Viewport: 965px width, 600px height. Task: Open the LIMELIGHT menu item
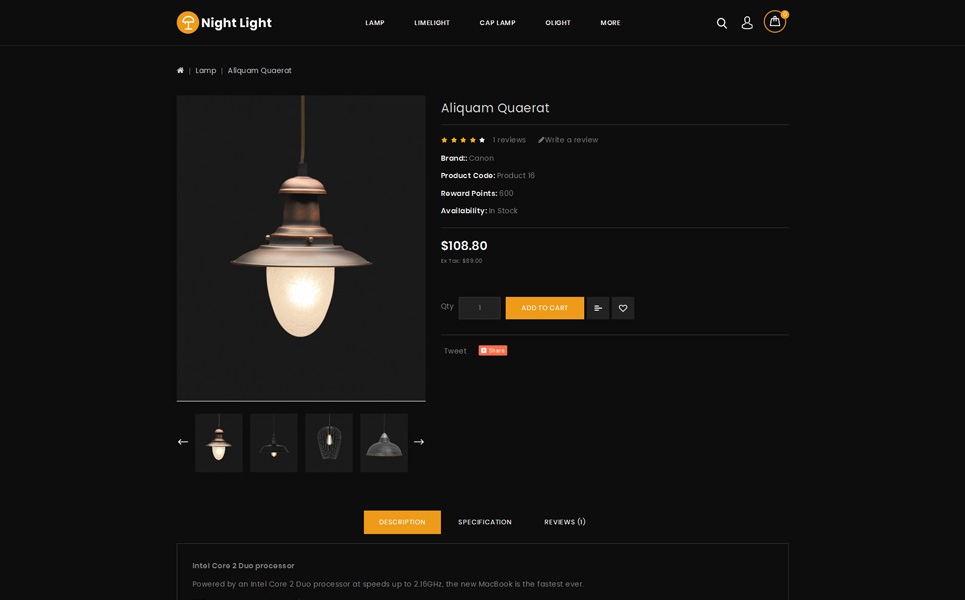[432, 23]
